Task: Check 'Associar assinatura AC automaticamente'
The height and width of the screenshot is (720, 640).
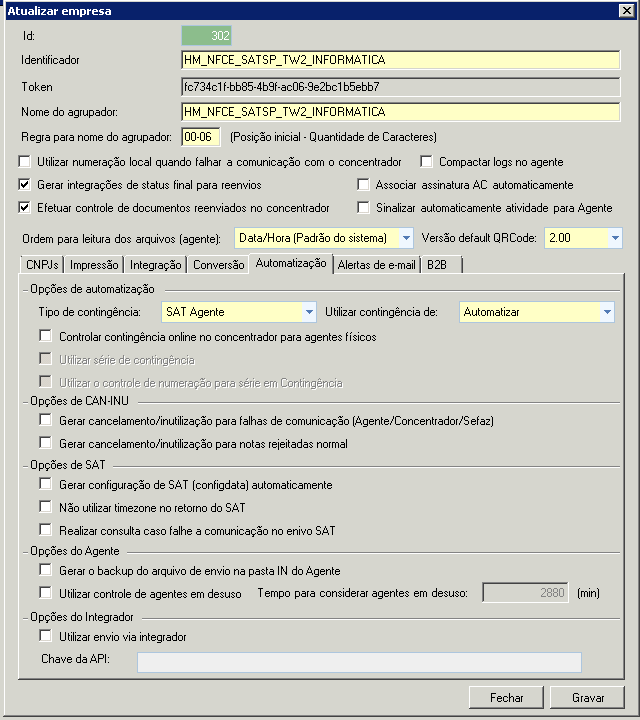Action: click(363, 185)
